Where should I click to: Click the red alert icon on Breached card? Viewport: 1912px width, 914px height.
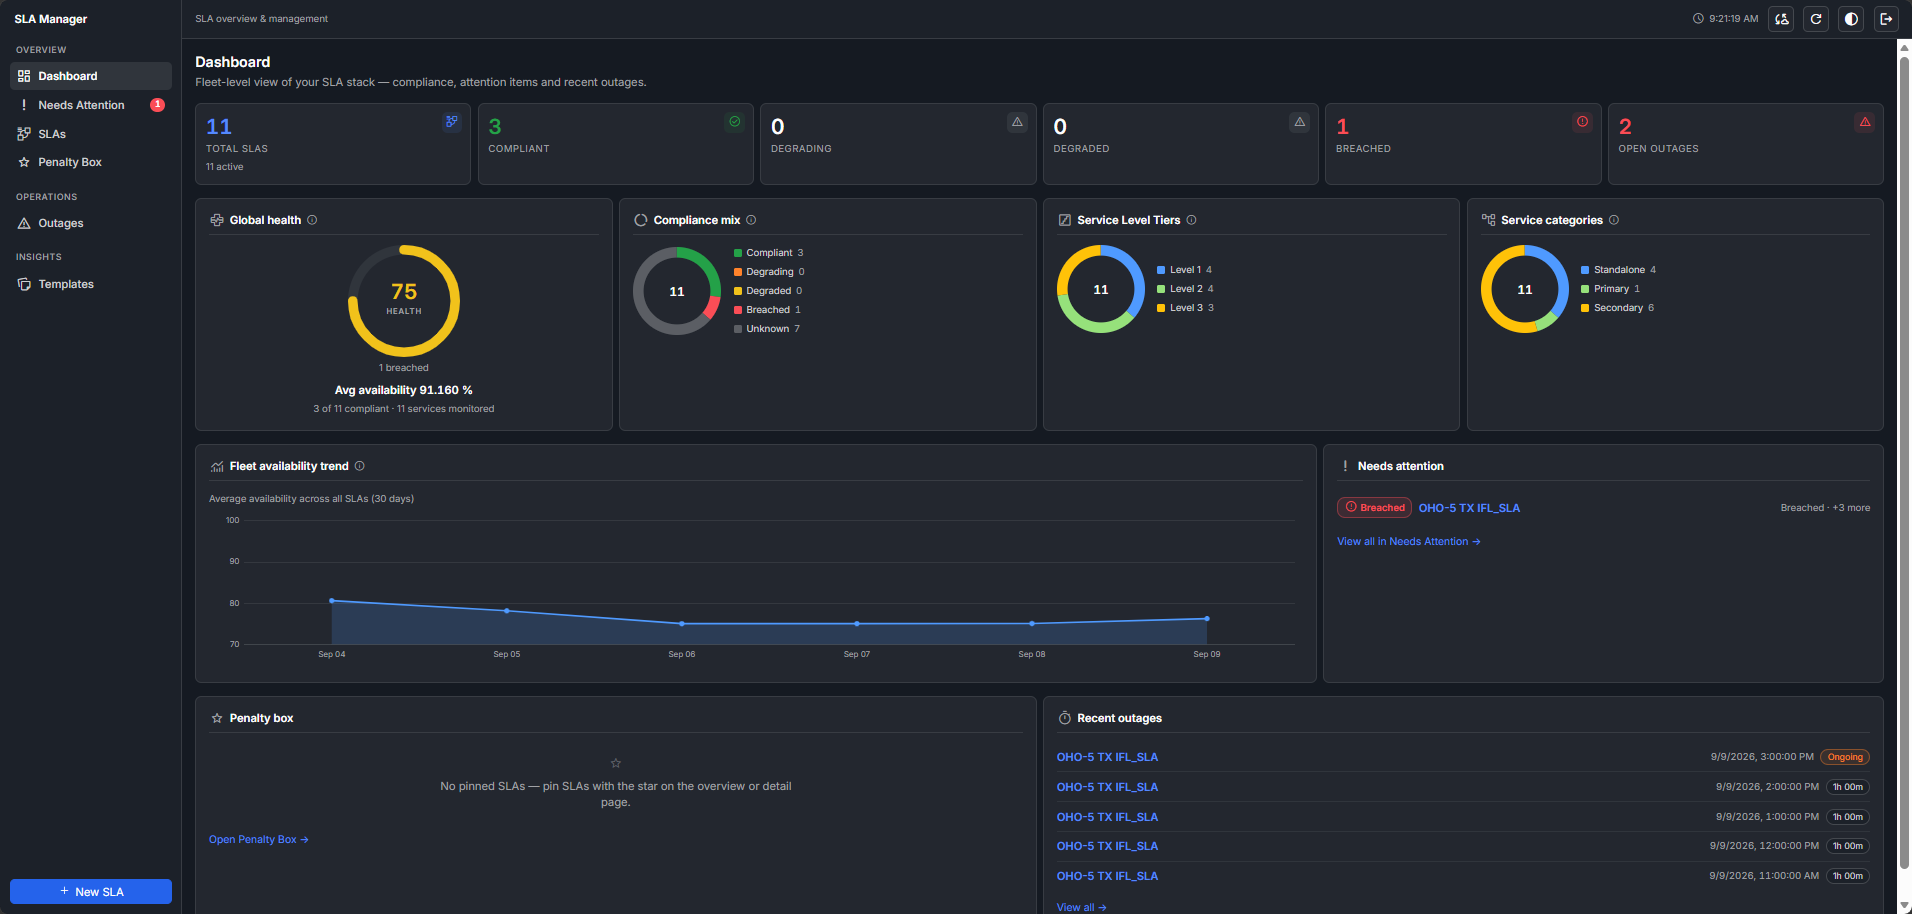1582,122
